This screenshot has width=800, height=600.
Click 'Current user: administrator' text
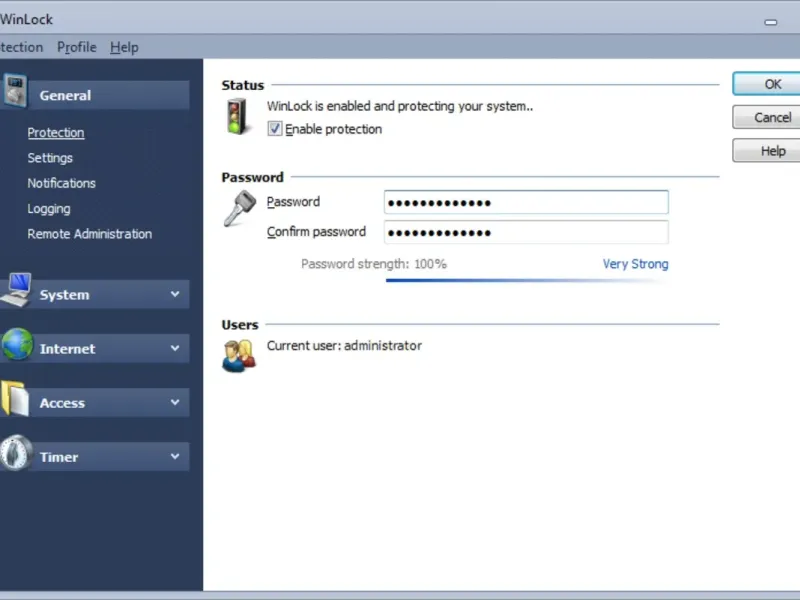(x=344, y=346)
